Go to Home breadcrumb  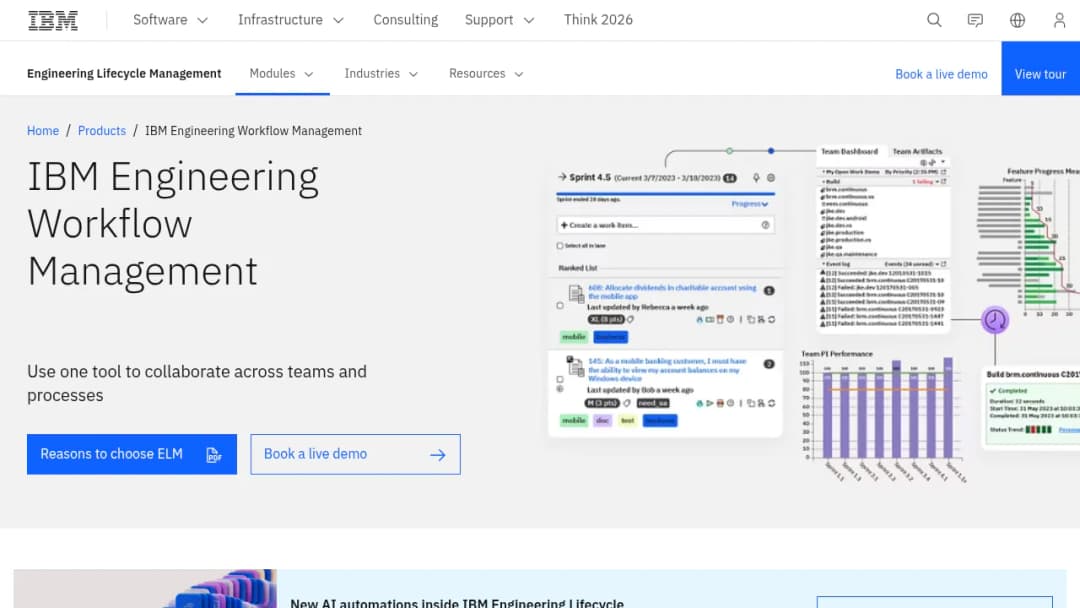[43, 131]
